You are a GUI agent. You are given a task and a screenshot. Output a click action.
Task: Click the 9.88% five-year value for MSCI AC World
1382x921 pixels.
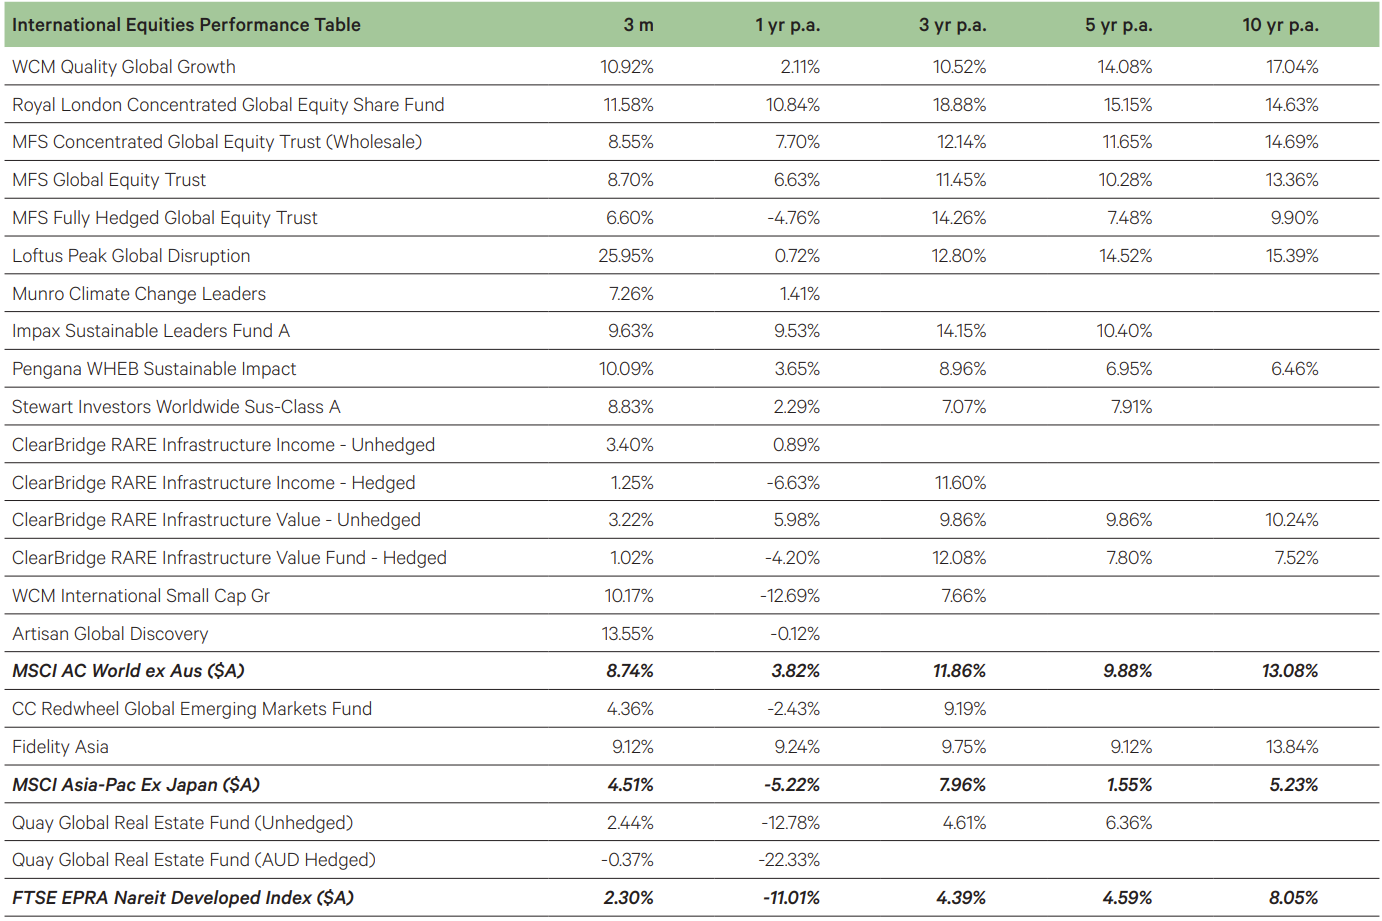1128,671
